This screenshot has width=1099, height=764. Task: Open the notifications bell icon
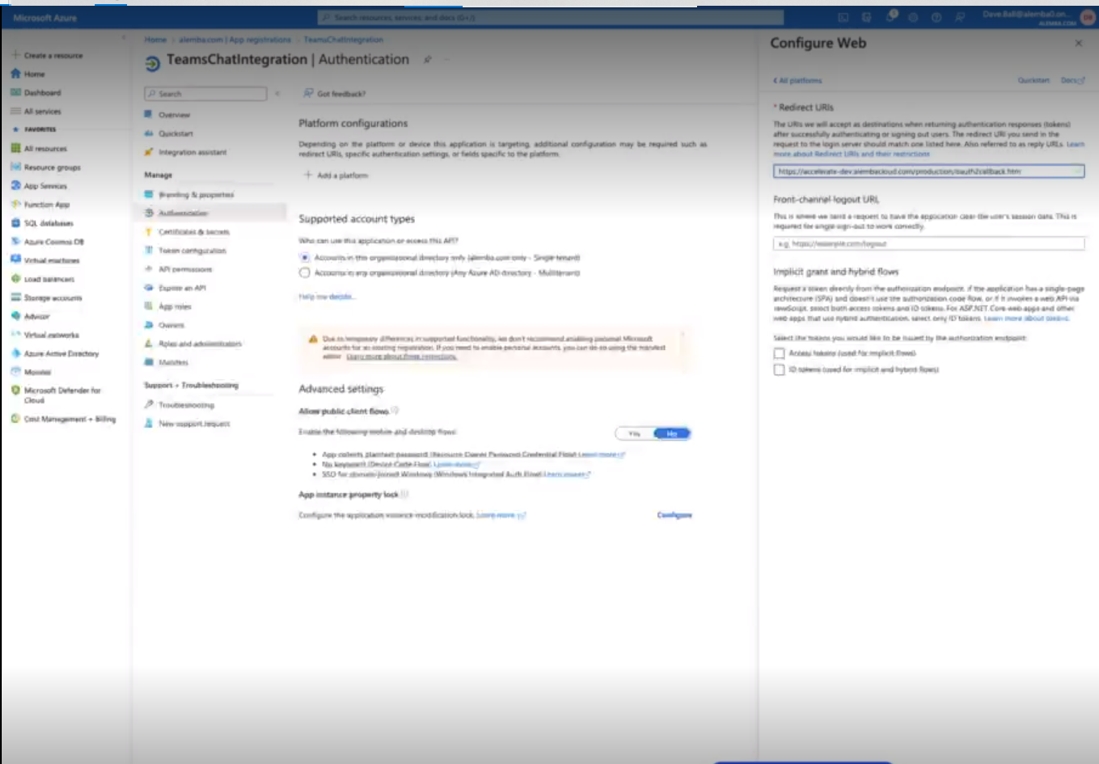[890, 17]
